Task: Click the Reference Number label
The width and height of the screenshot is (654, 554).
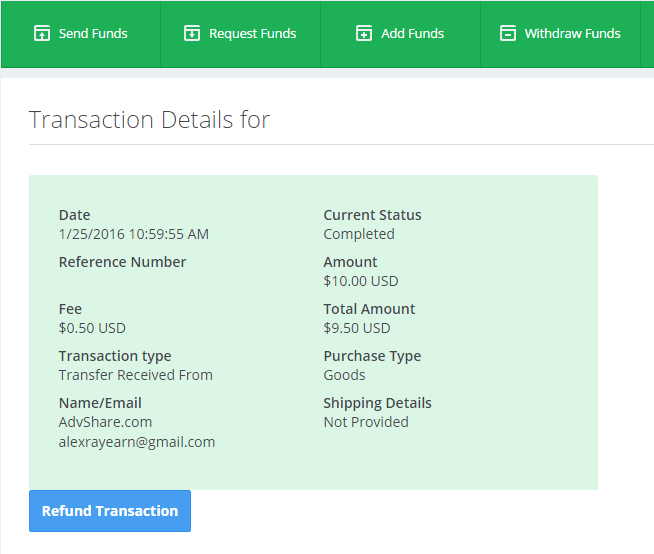Action: pyautogui.click(x=122, y=262)
